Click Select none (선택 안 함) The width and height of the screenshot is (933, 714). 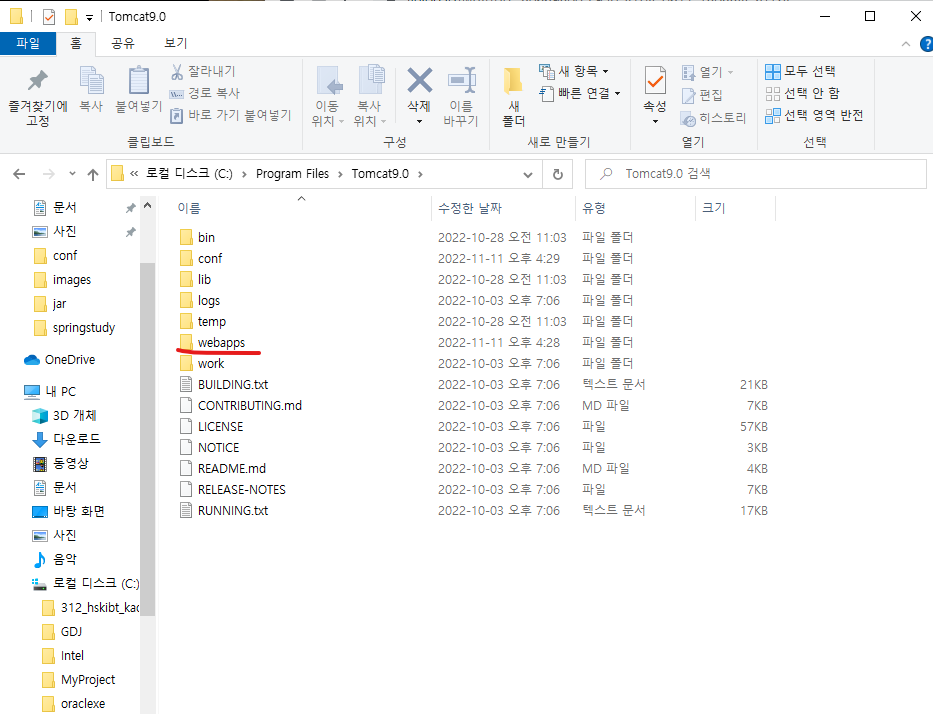(x=802, y=93)
